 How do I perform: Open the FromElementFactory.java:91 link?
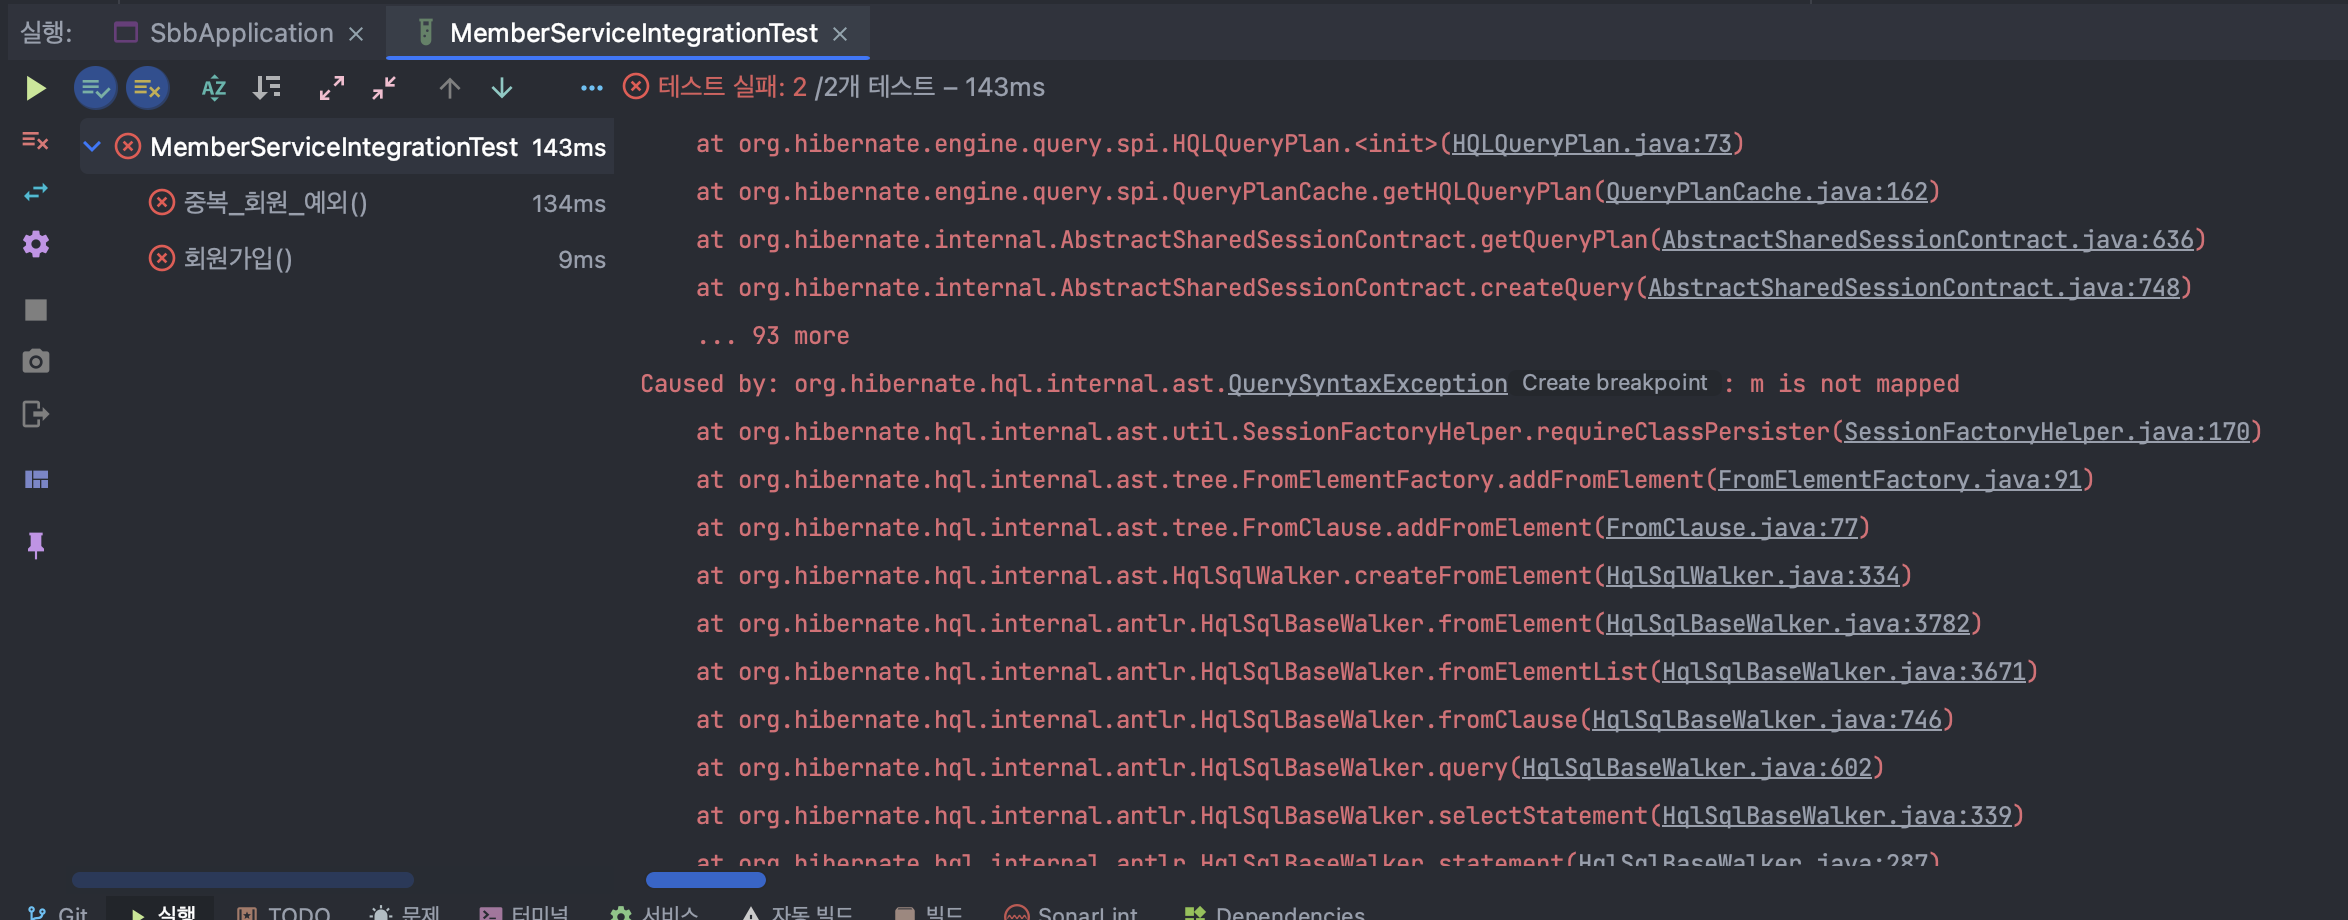click(1899, 480)
